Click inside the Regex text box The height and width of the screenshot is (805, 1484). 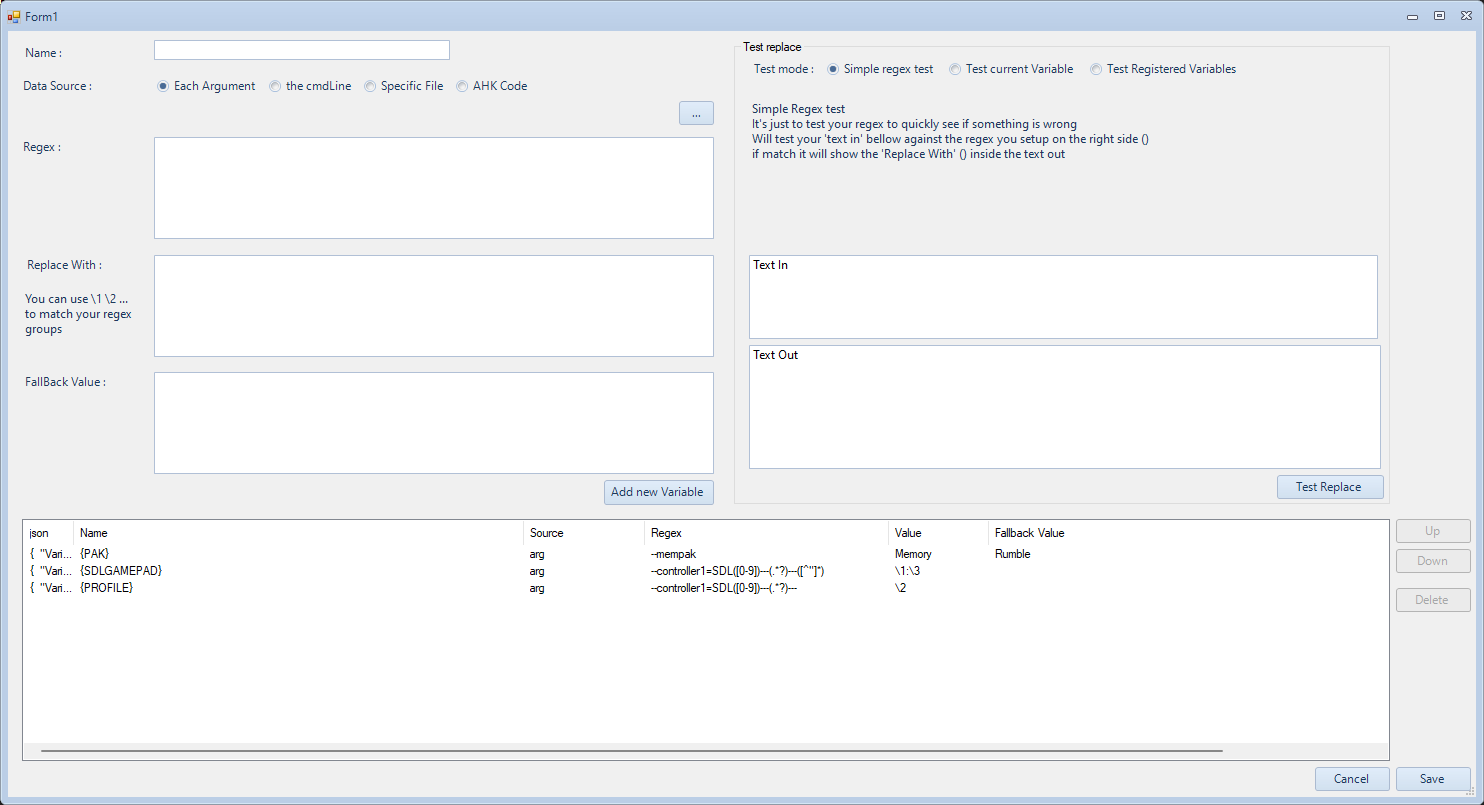coord(433,188)
